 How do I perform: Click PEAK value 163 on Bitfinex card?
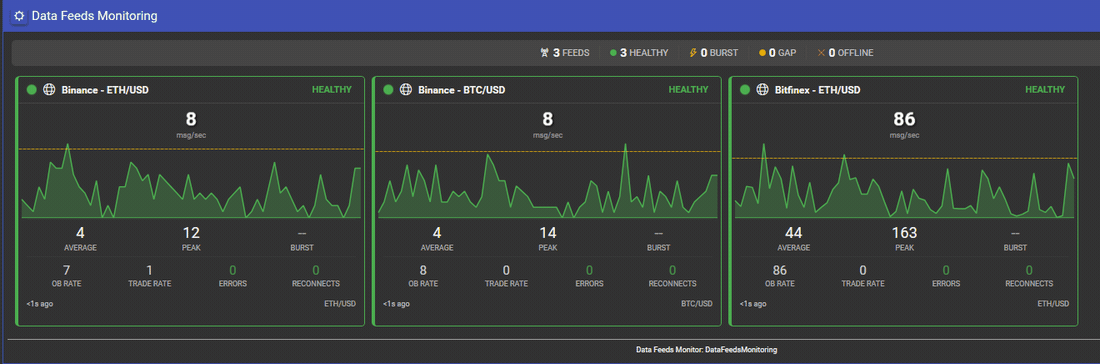point(904,233)
